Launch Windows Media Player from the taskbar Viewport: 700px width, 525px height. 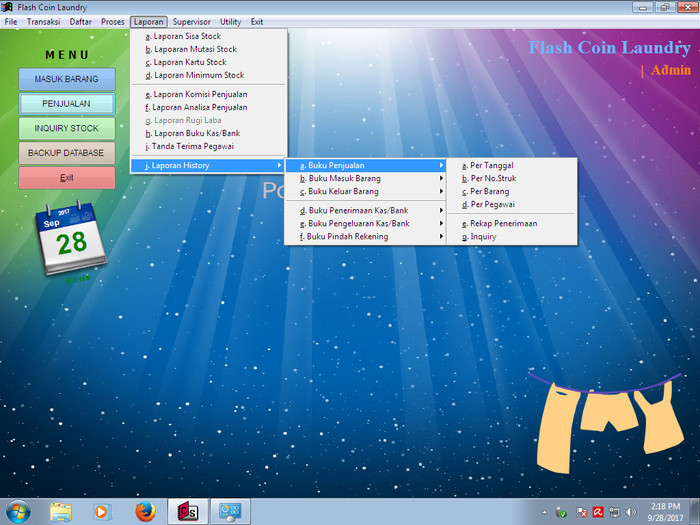pos(102,512)
